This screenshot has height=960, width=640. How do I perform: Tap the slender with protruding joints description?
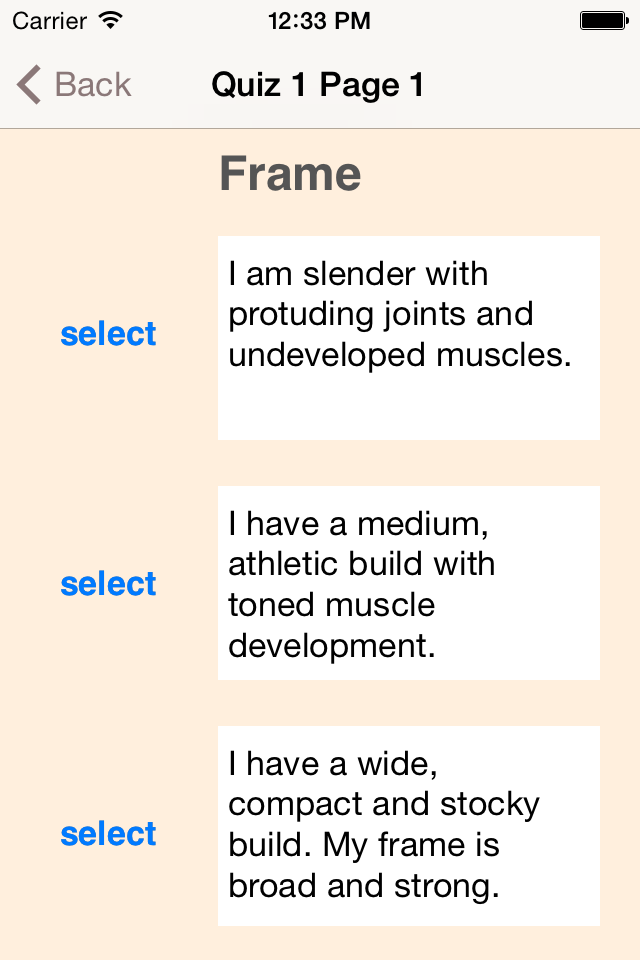(x=408, y=337)
